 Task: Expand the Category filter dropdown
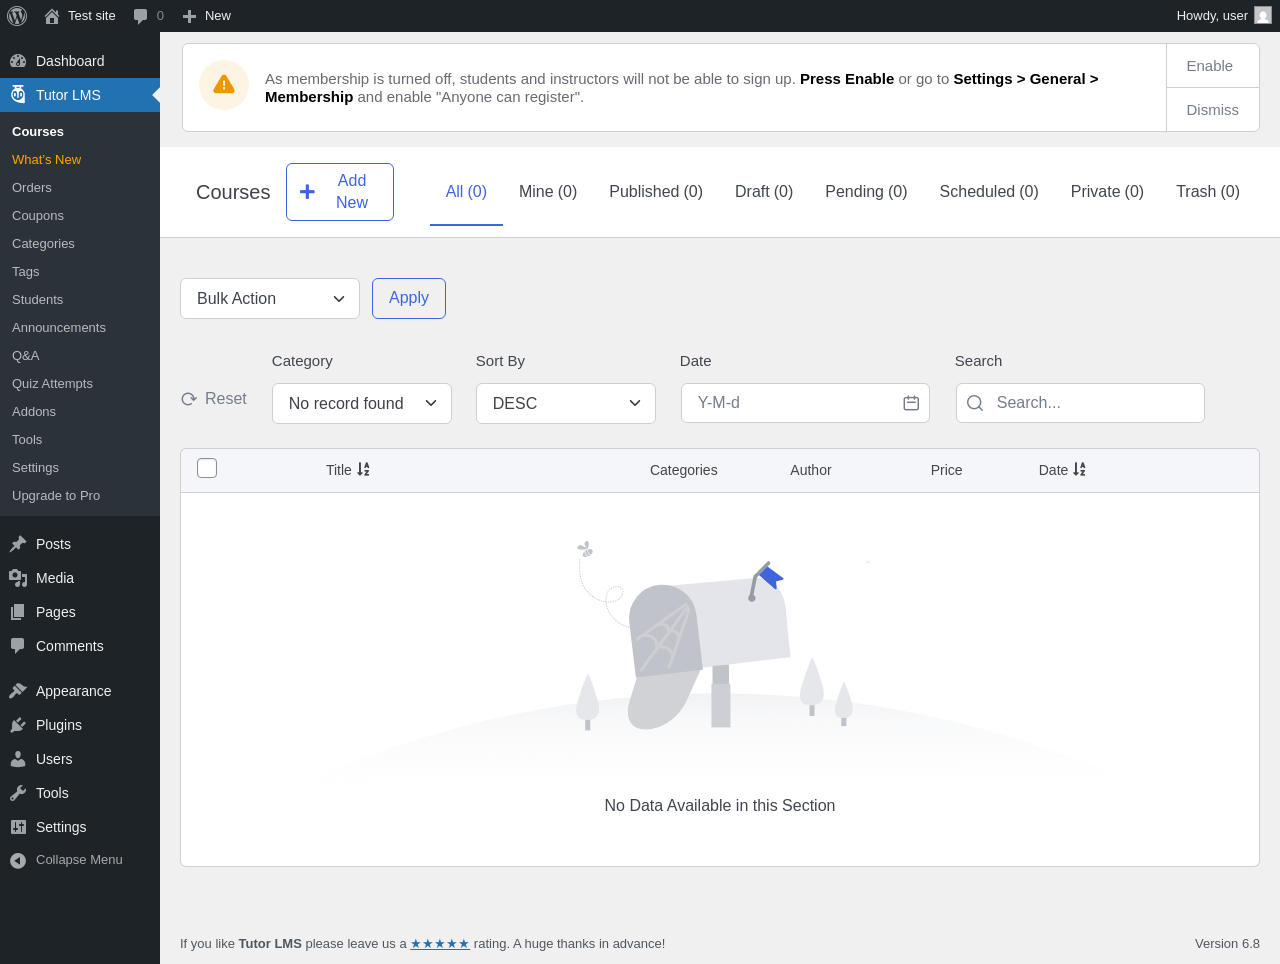[362, 404]
